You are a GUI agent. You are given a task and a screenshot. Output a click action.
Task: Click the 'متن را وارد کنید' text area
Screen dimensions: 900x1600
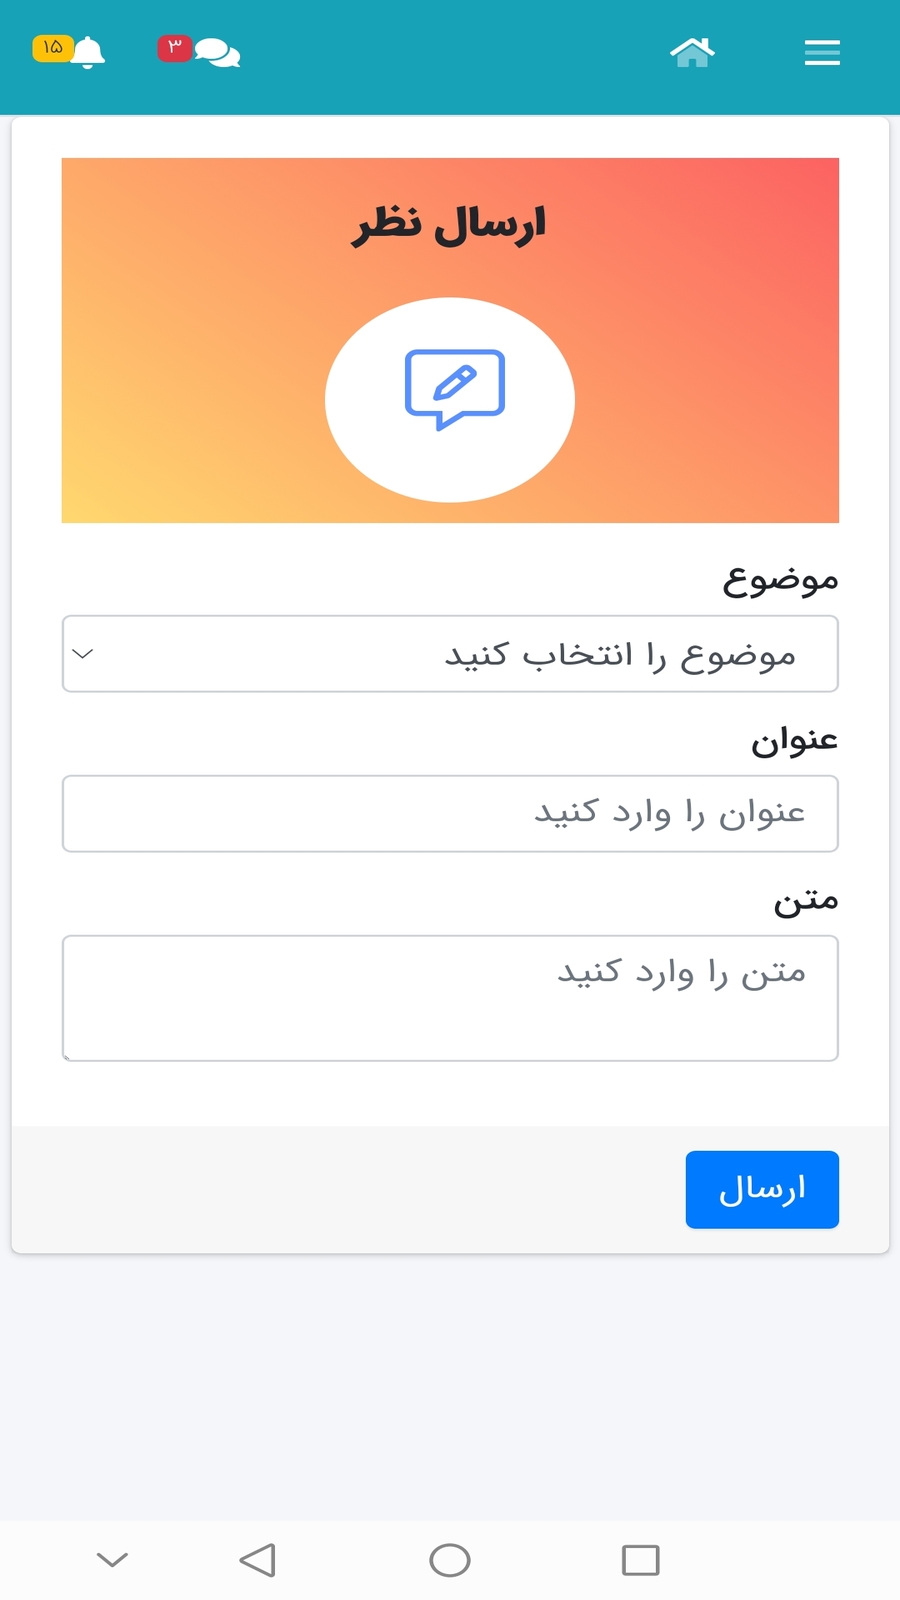450,997
